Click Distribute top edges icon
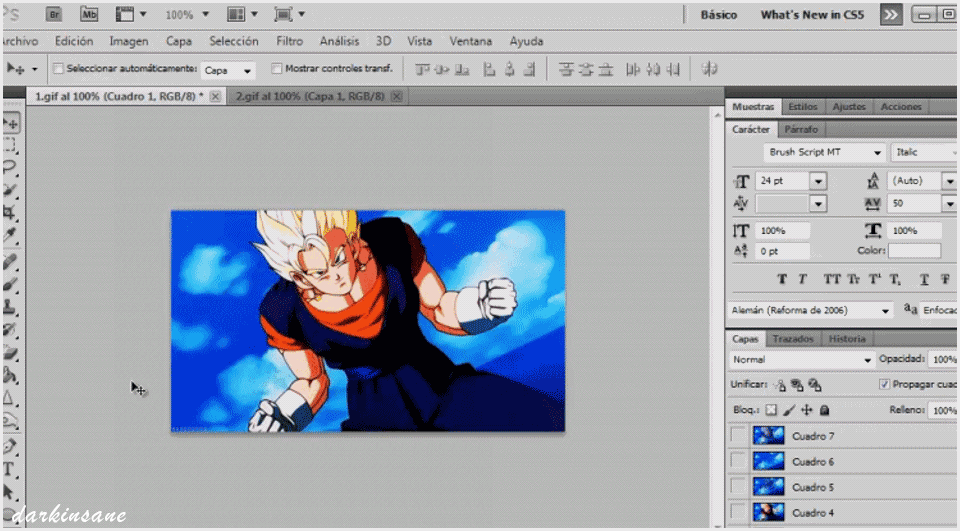The image size is (960, 531). [x=566, y=69]
